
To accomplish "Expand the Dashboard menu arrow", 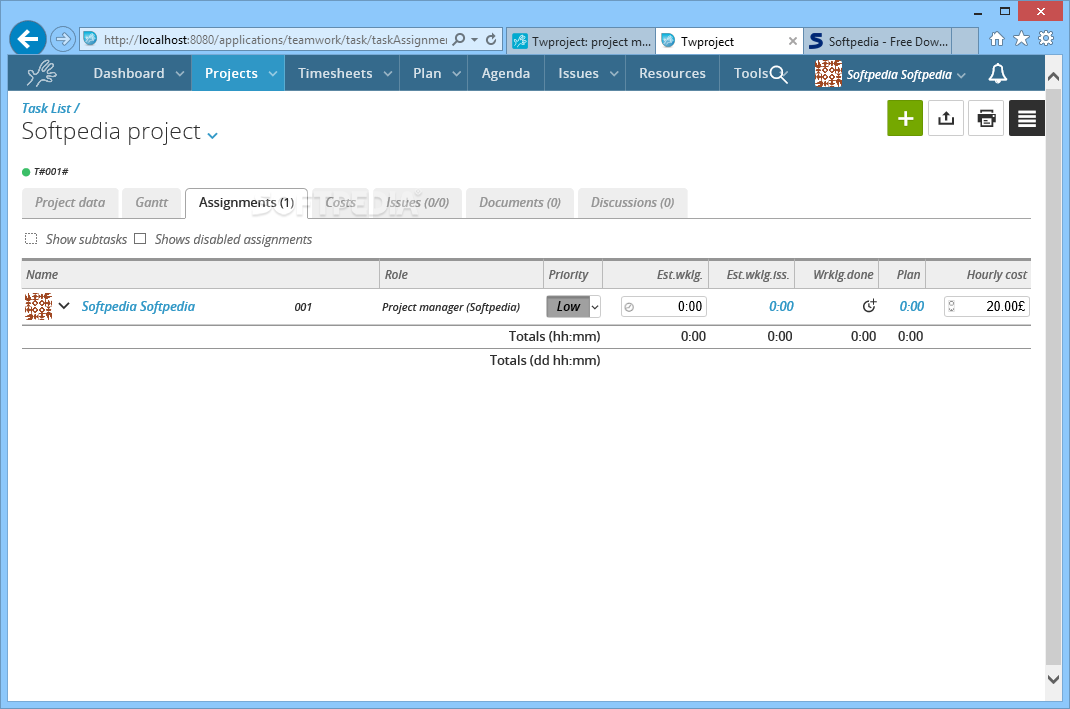I will tap(179, 74).
